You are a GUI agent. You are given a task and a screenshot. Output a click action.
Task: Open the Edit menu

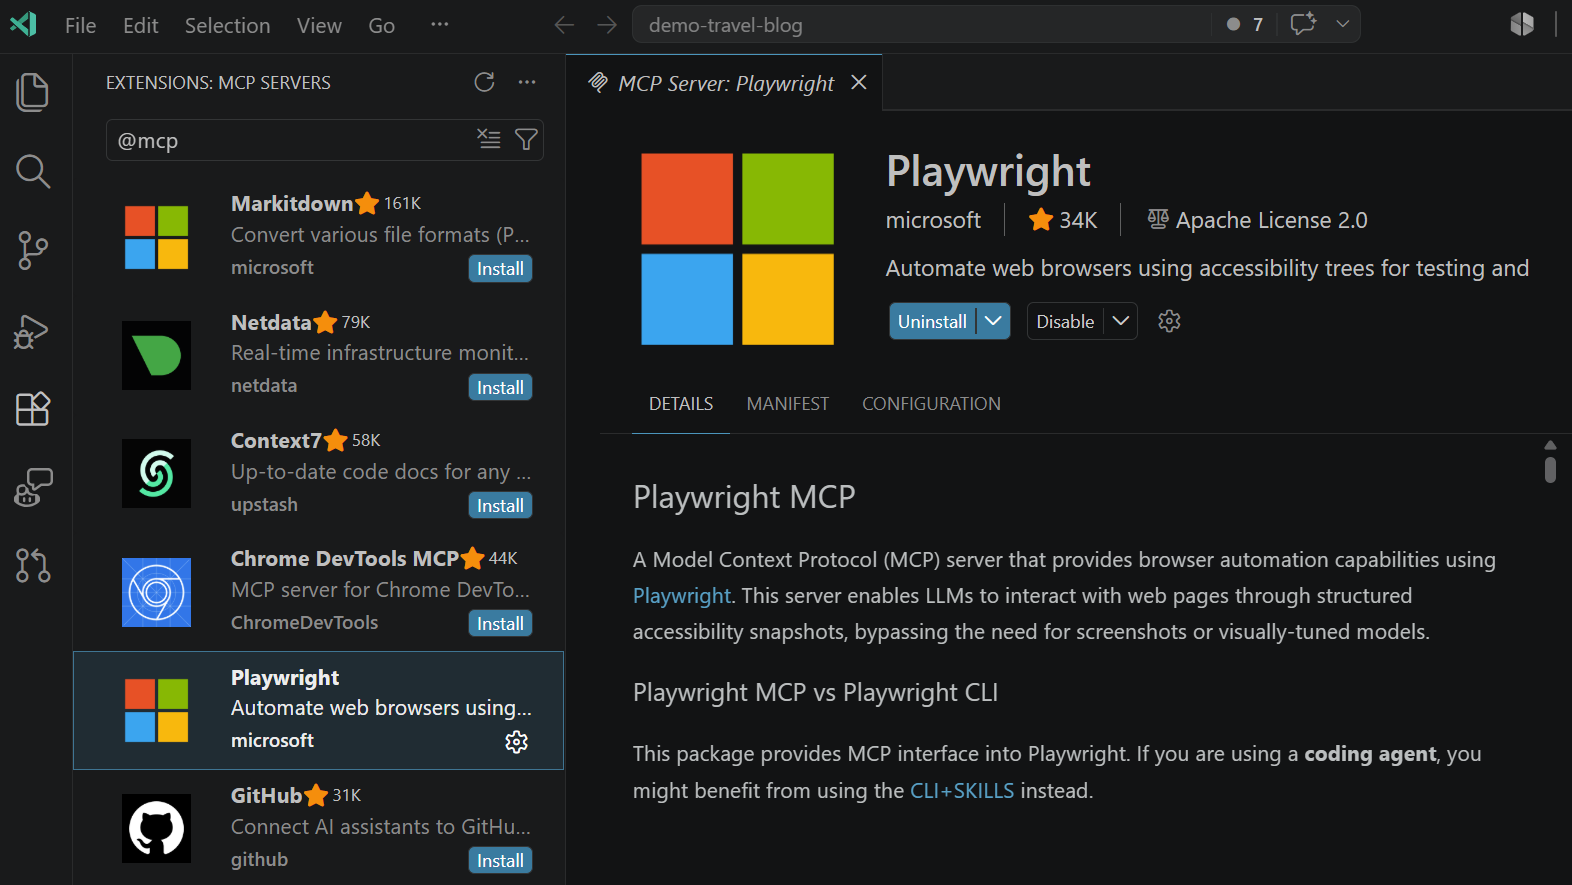(141, 25)
